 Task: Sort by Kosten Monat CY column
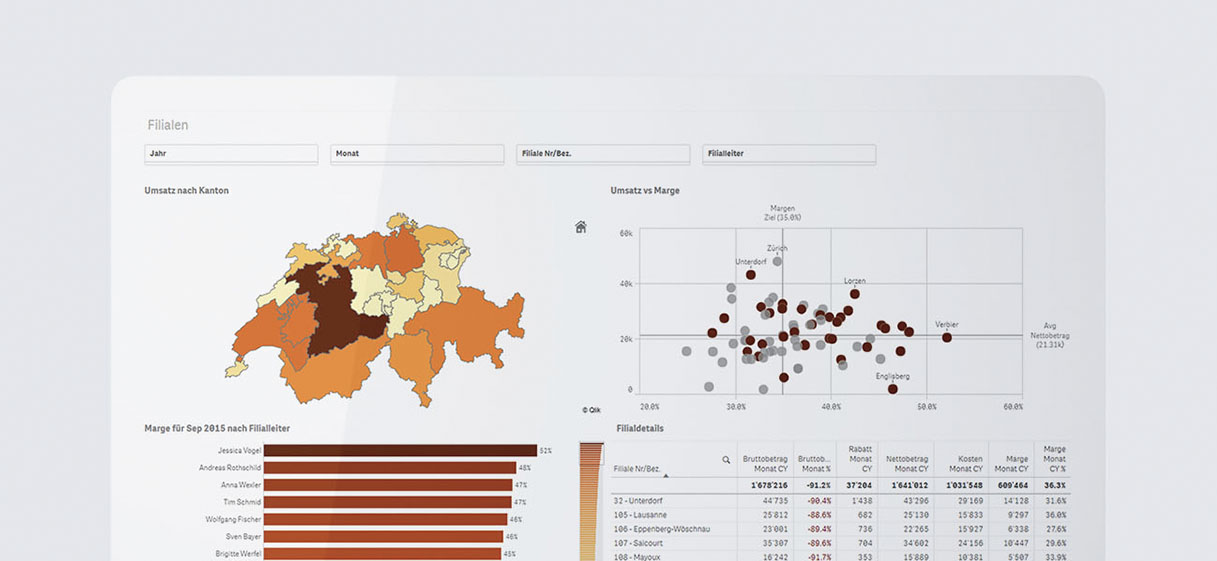point(964,463)
